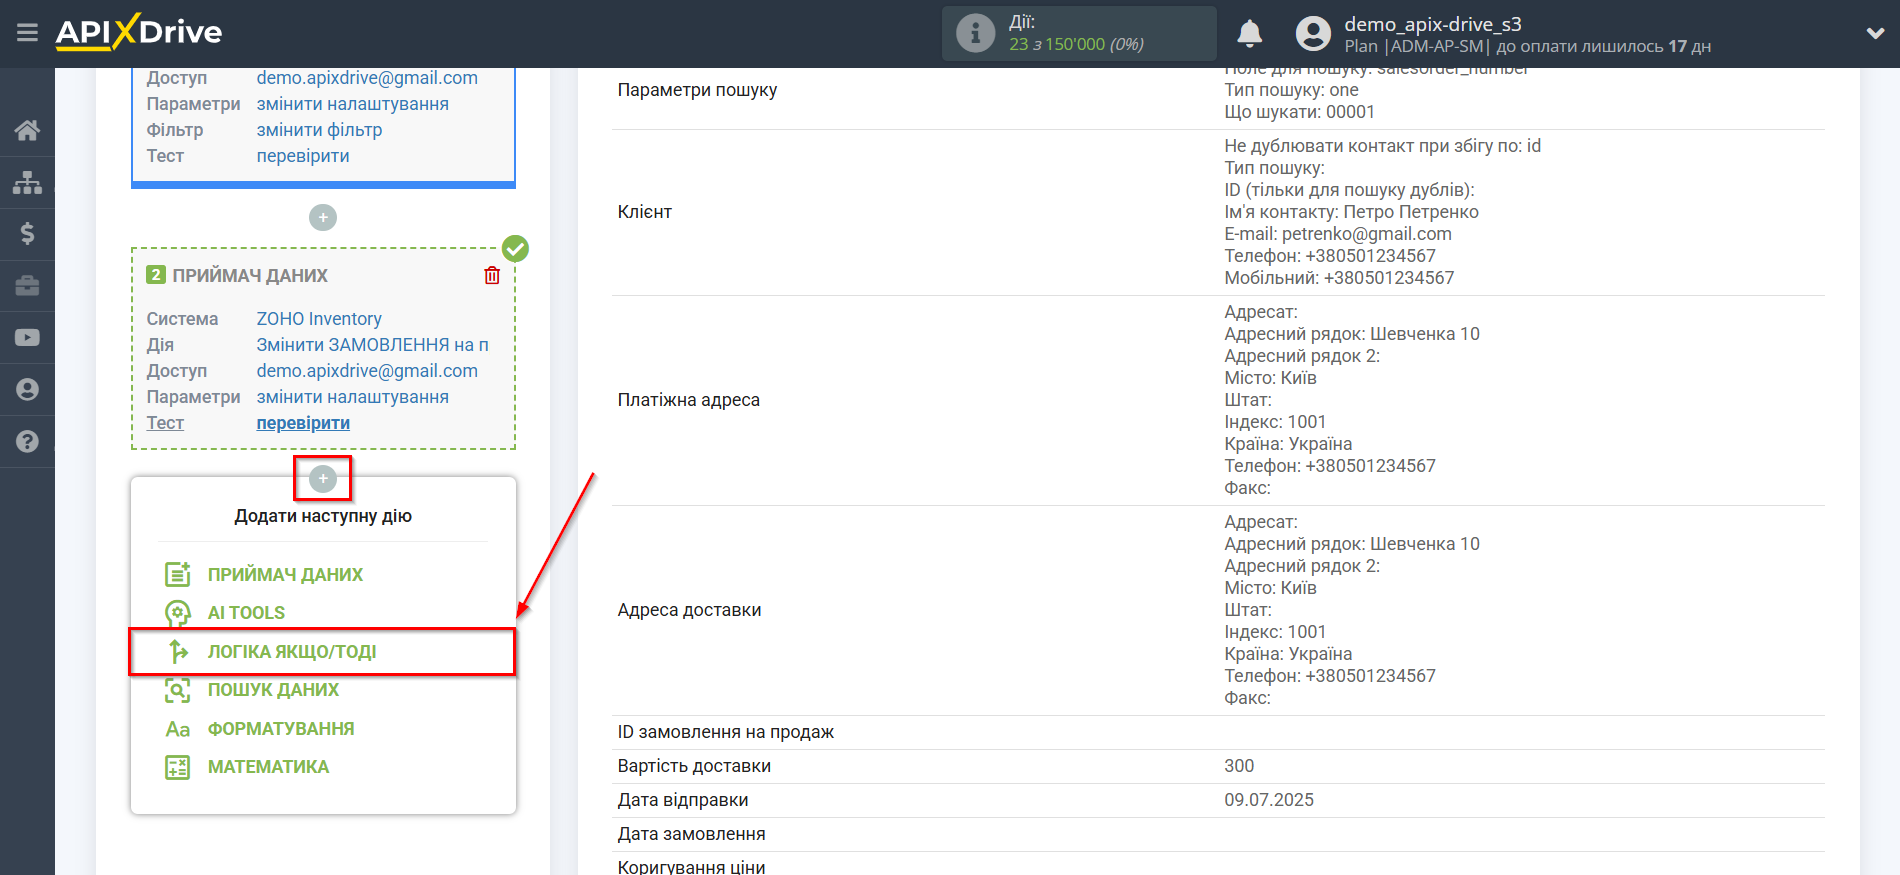This screenshot has width=1900, height=875.
Task: Open the briefcase icon in the sidebar
Action: tap(27, 286)
